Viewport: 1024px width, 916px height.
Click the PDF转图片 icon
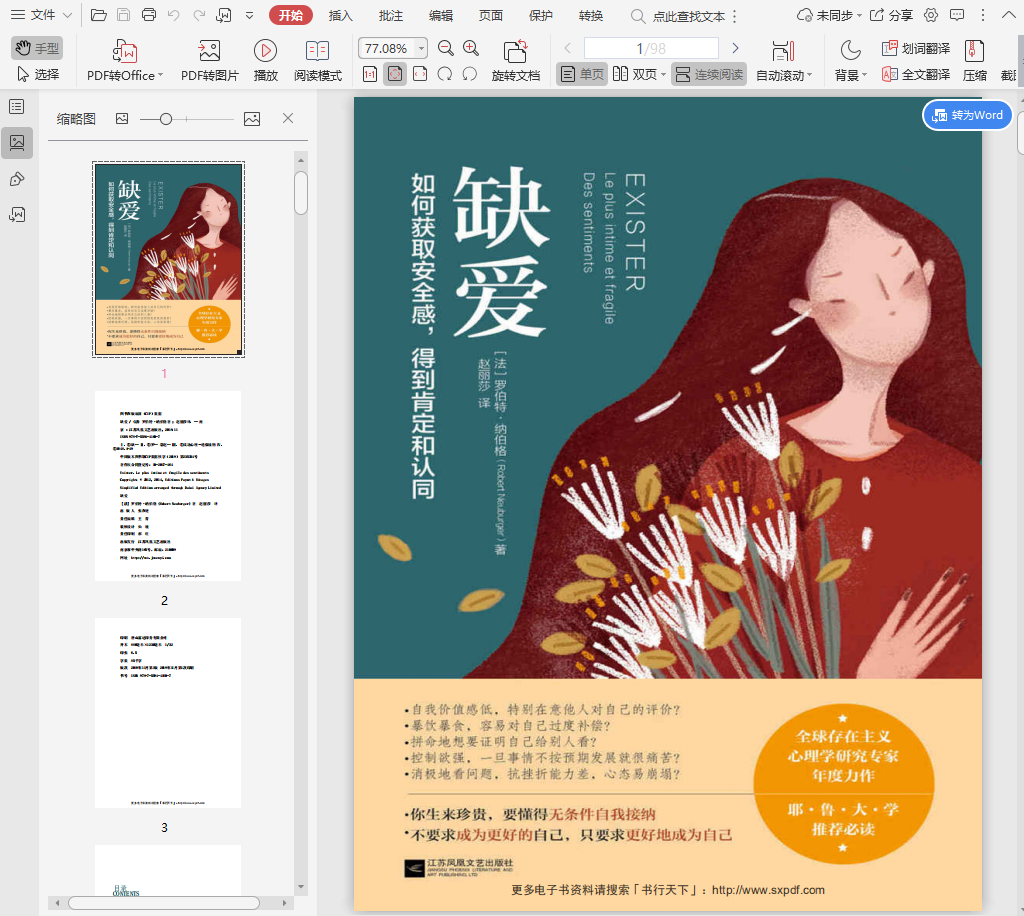coord(209,51)
